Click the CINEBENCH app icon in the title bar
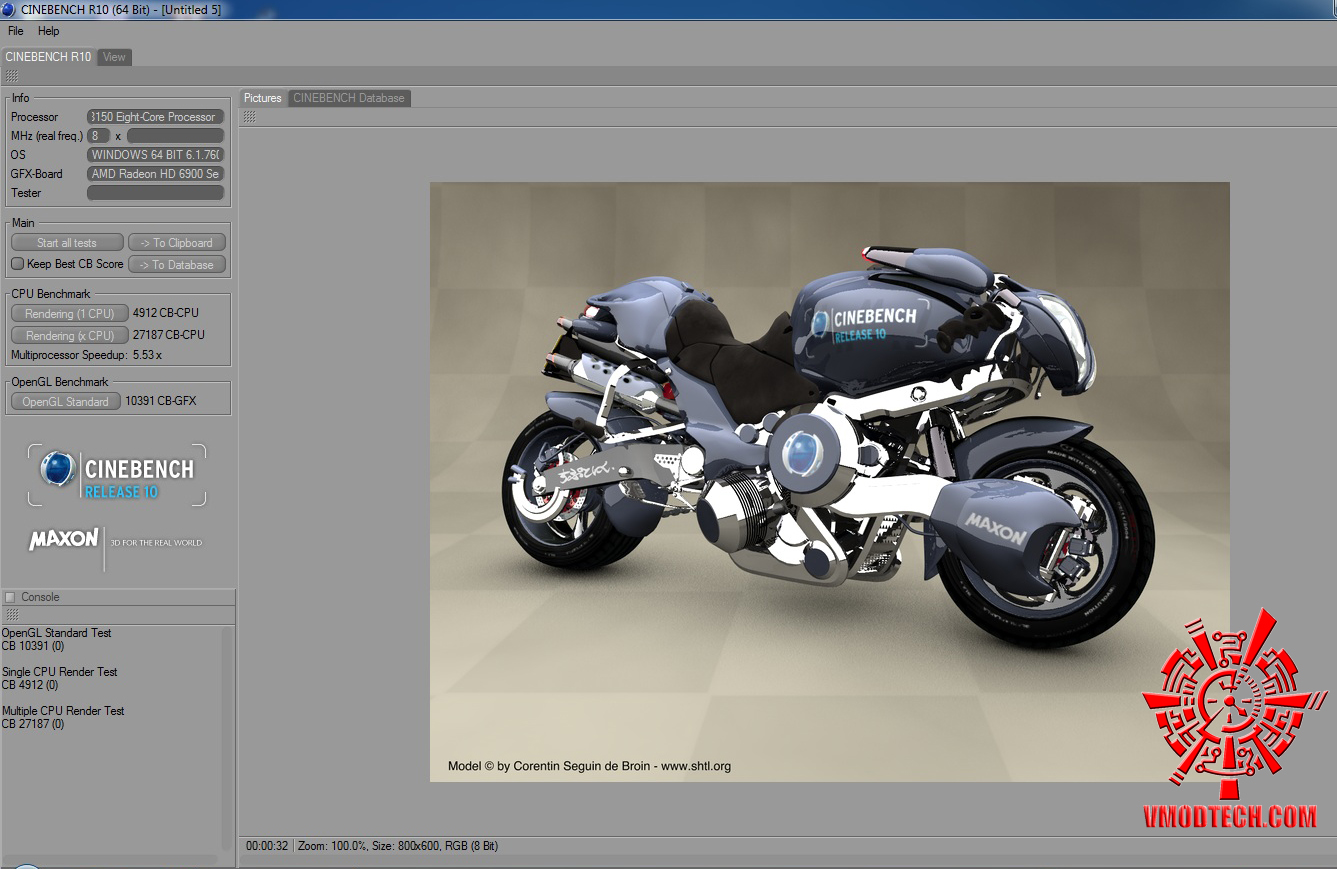The height and width of the screenshot is (869, 1337). 9,9
